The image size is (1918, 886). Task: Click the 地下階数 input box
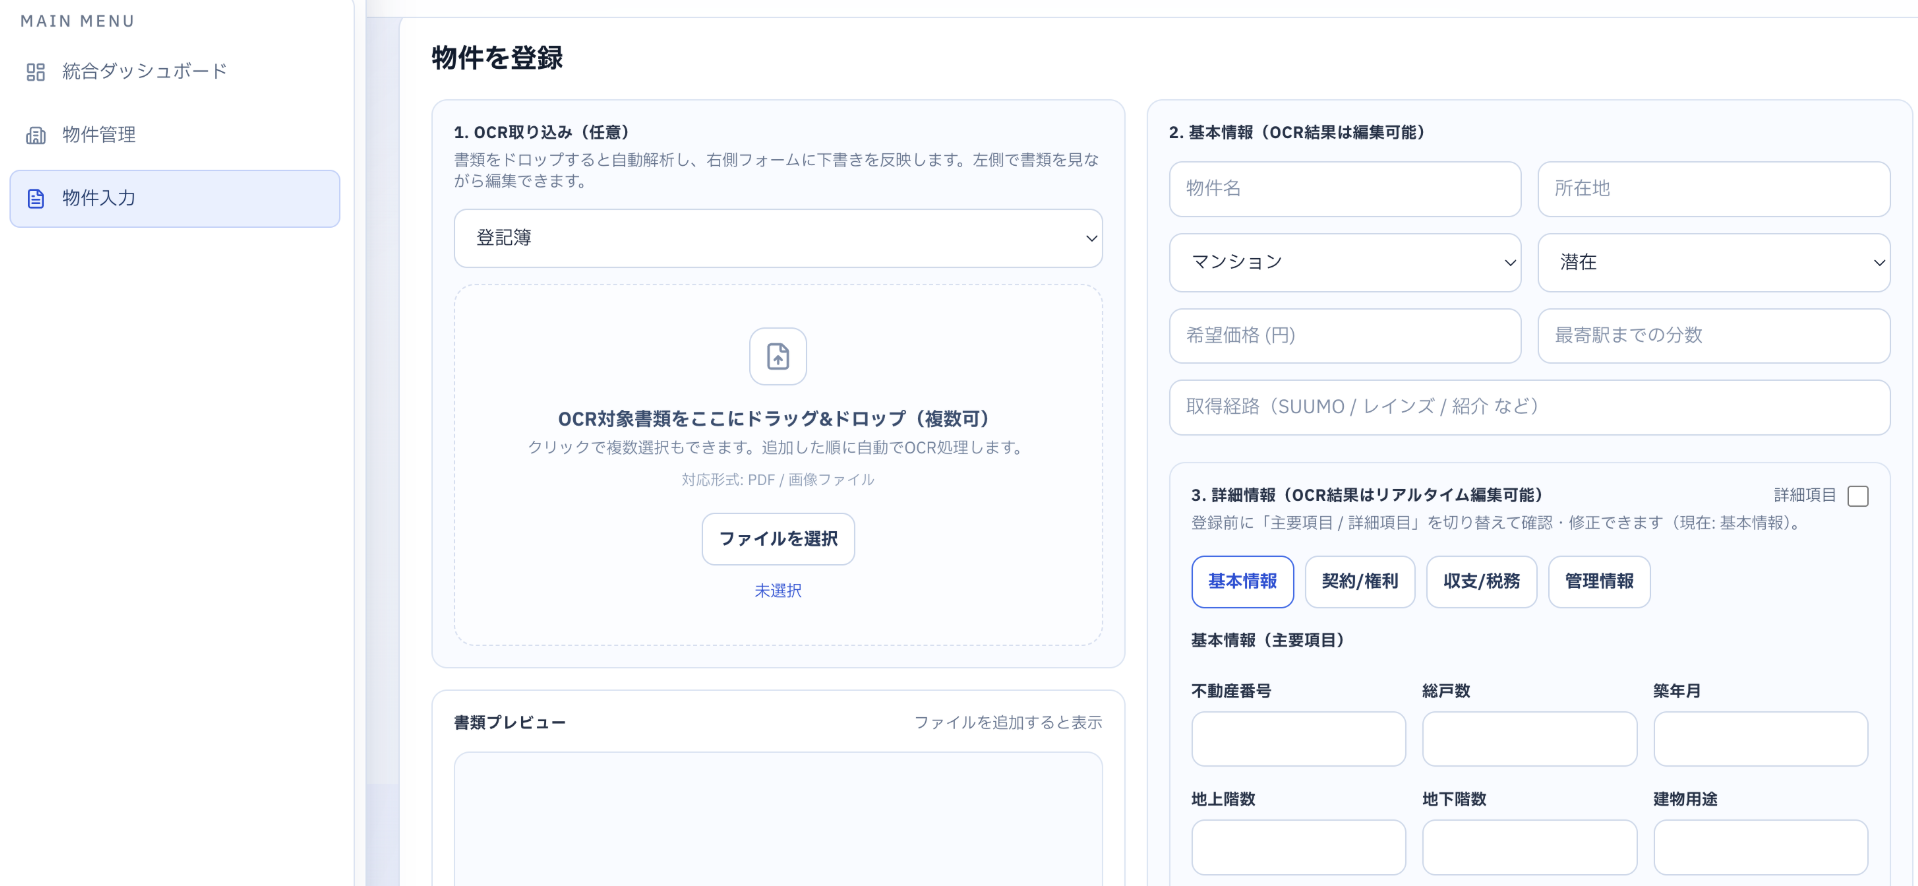click(x=1530, y=847)
